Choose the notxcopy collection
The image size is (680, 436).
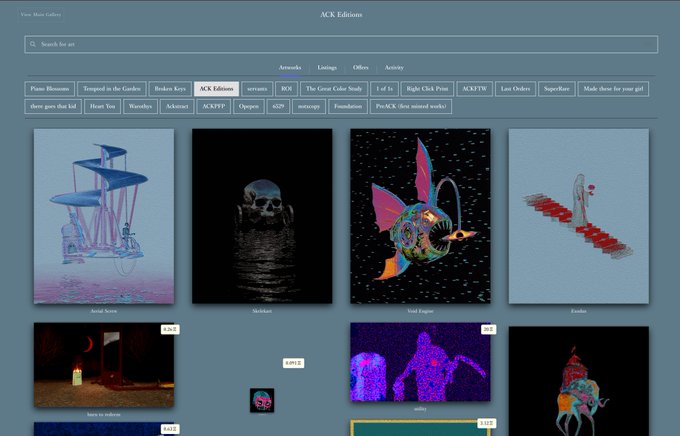309,106
